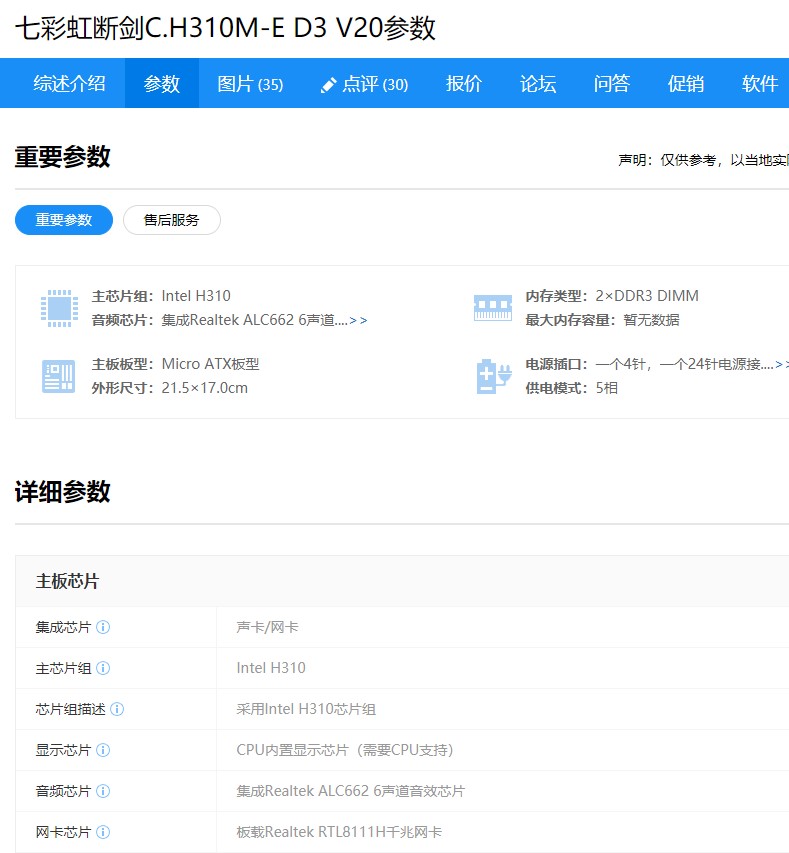This screenshot has width=789, height=853.
Task: Click CPU内置显示芯片 cell
Action: [x=344, y=750]
